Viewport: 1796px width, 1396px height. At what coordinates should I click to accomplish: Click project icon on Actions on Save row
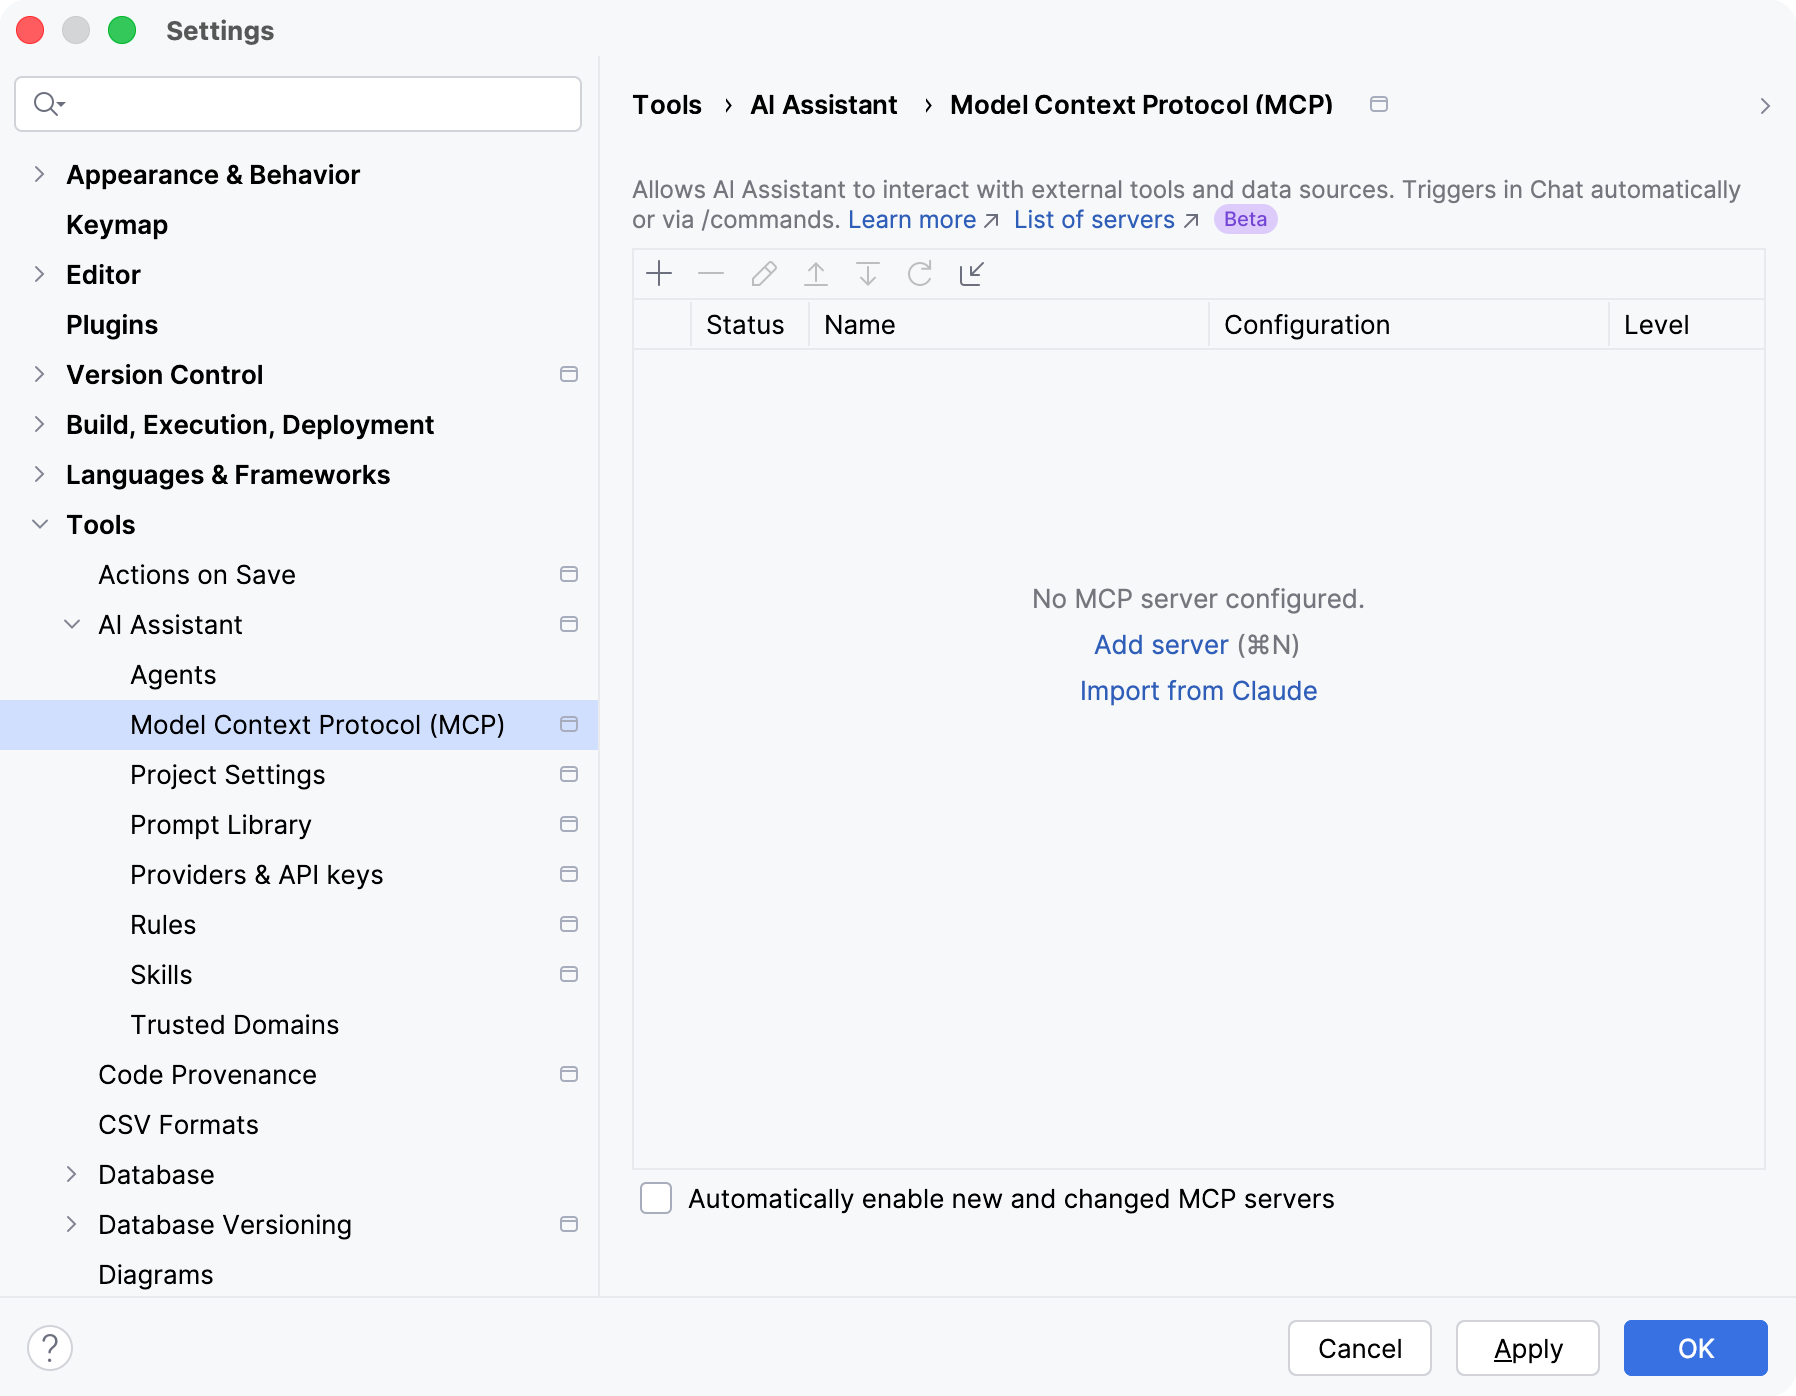click(569, 574)
